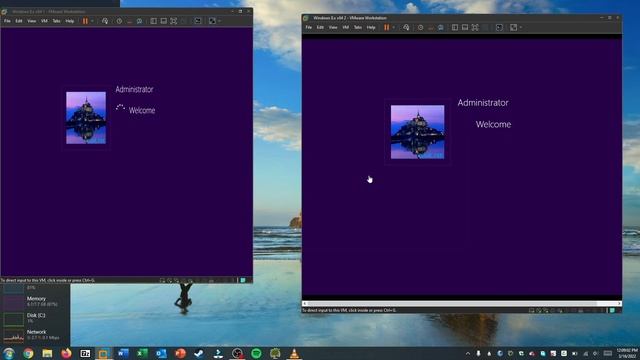Open View menu in the left VMware window

(31, 21)
